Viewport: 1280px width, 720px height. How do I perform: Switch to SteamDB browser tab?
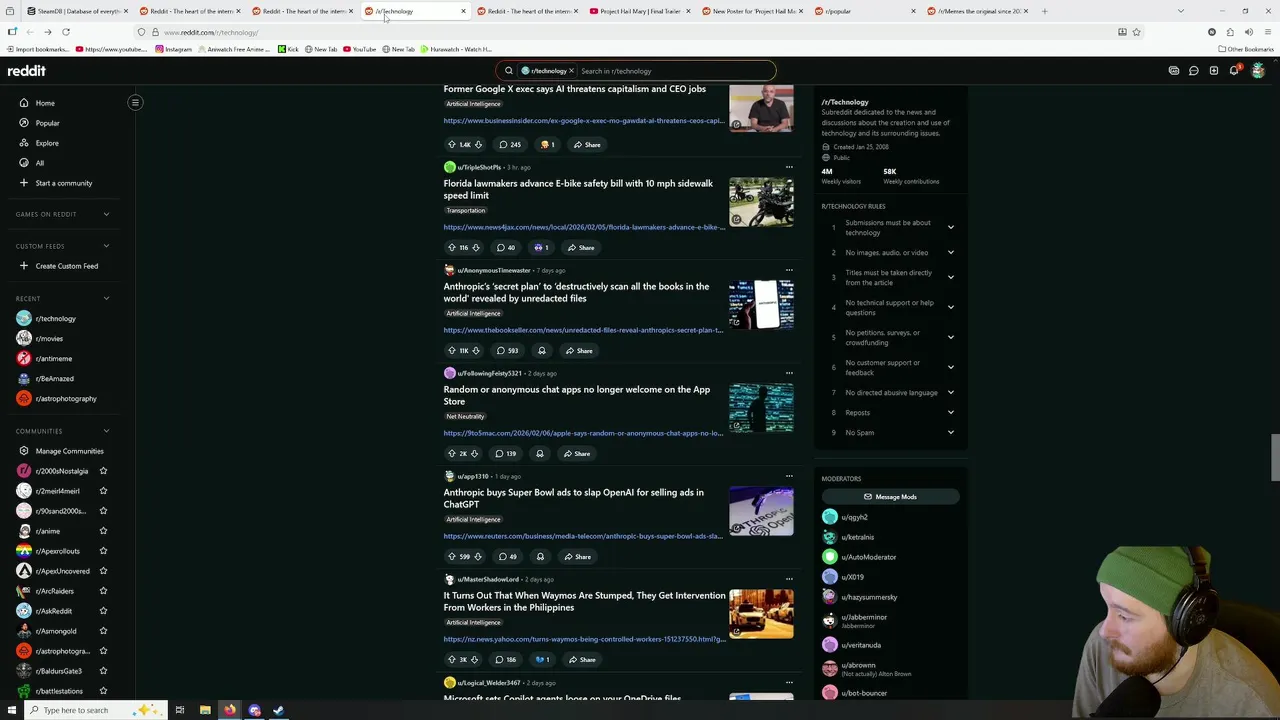tap(78, 11)
